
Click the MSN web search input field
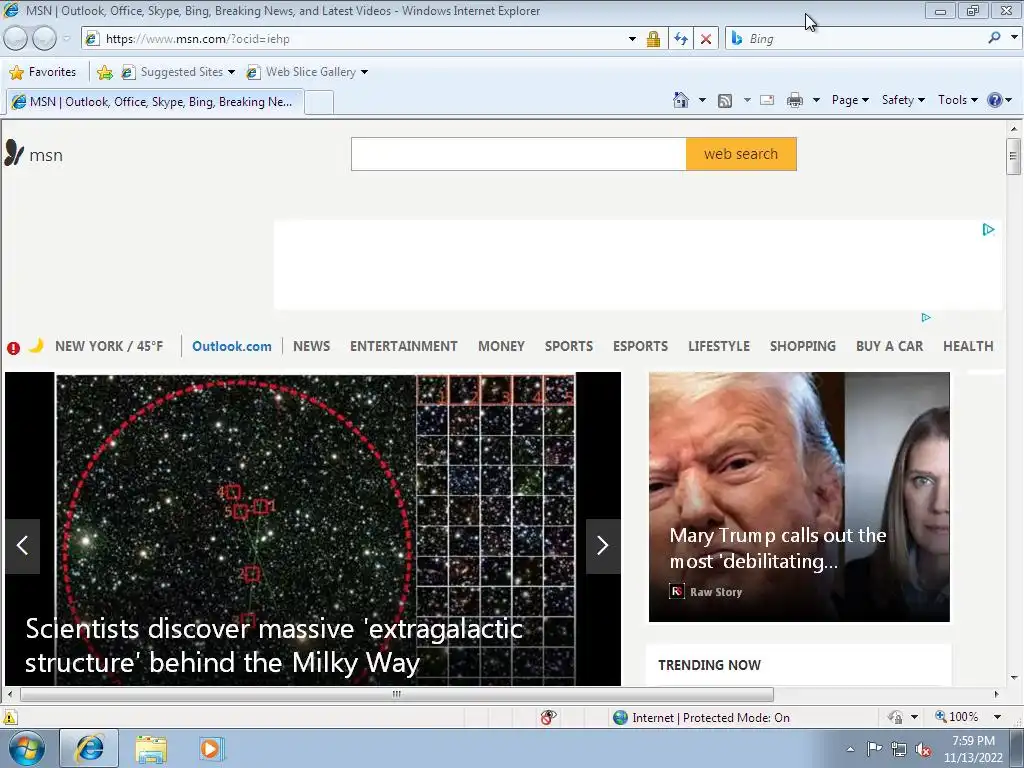[519, 154]
